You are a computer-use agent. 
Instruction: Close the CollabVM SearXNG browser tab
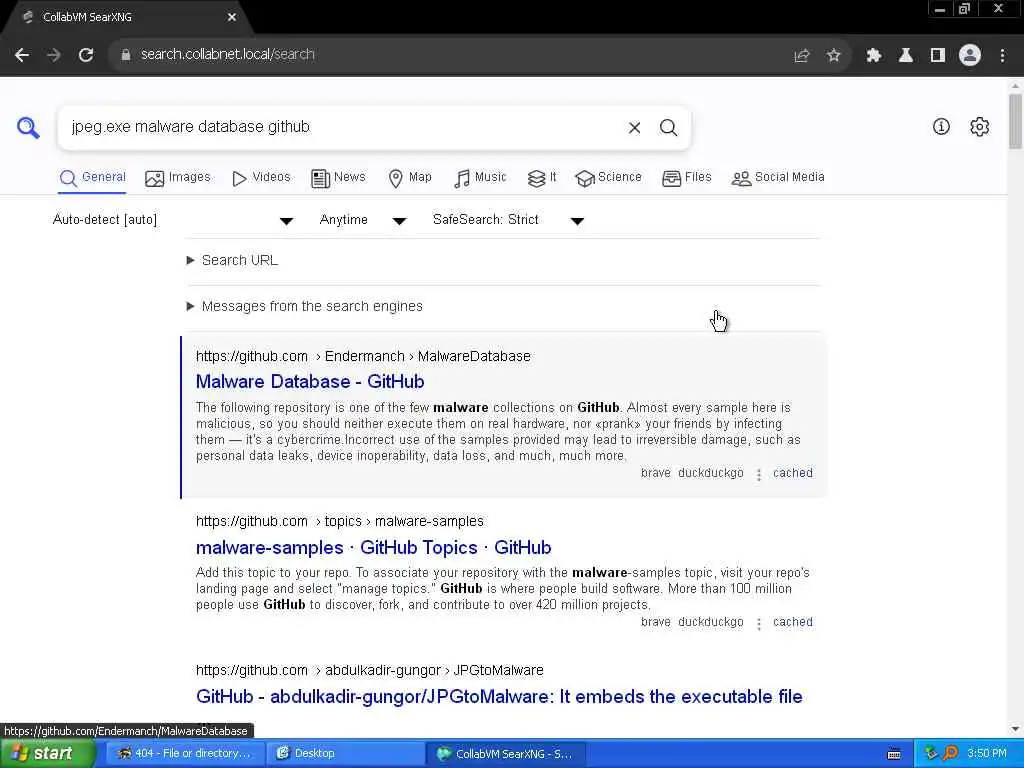pyautogui.click(x=232, y=17)
